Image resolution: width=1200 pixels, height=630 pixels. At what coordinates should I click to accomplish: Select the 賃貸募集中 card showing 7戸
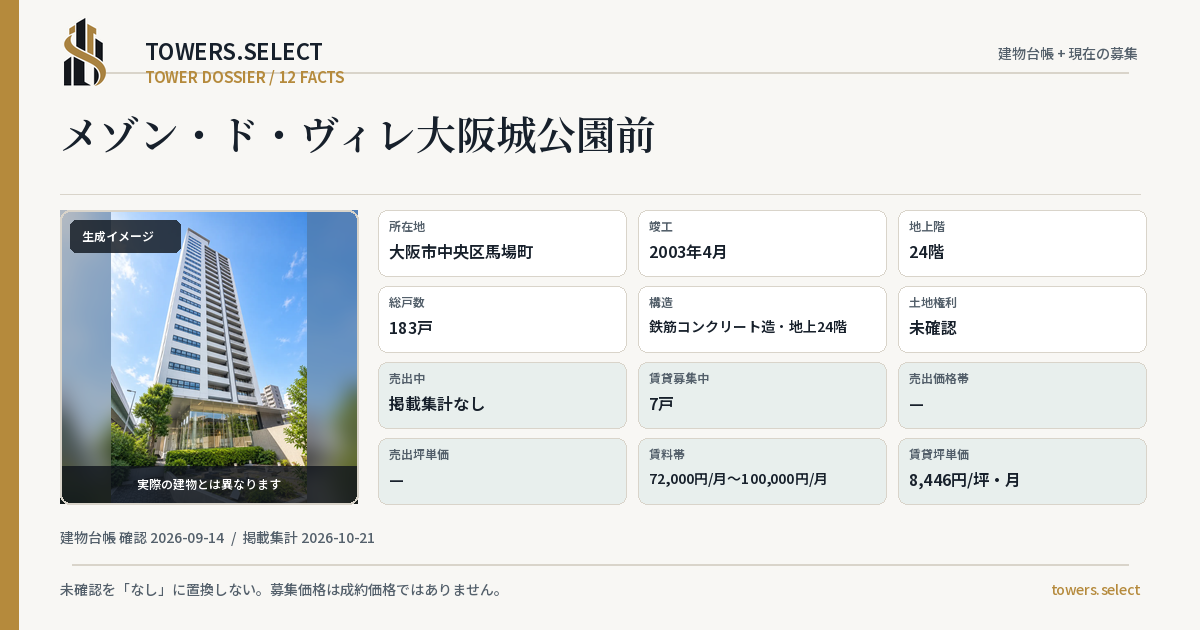click(x=762, y=395)
